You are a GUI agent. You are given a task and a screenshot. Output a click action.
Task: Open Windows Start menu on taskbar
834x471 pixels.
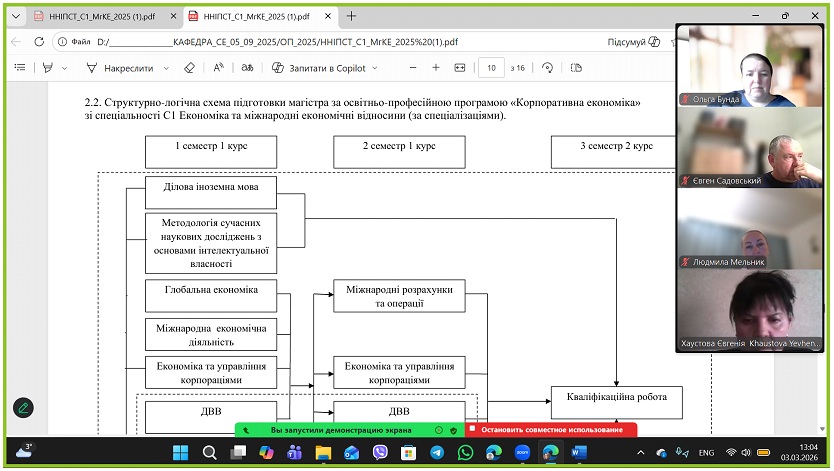pyautogui.click(x=181, y=452)
